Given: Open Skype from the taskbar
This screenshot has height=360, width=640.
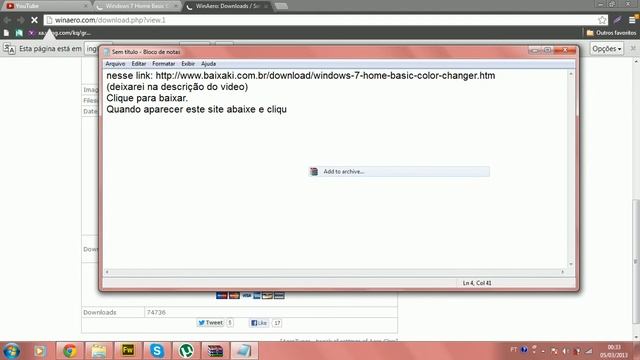Looking at the screenshot, I should point(157,351).
